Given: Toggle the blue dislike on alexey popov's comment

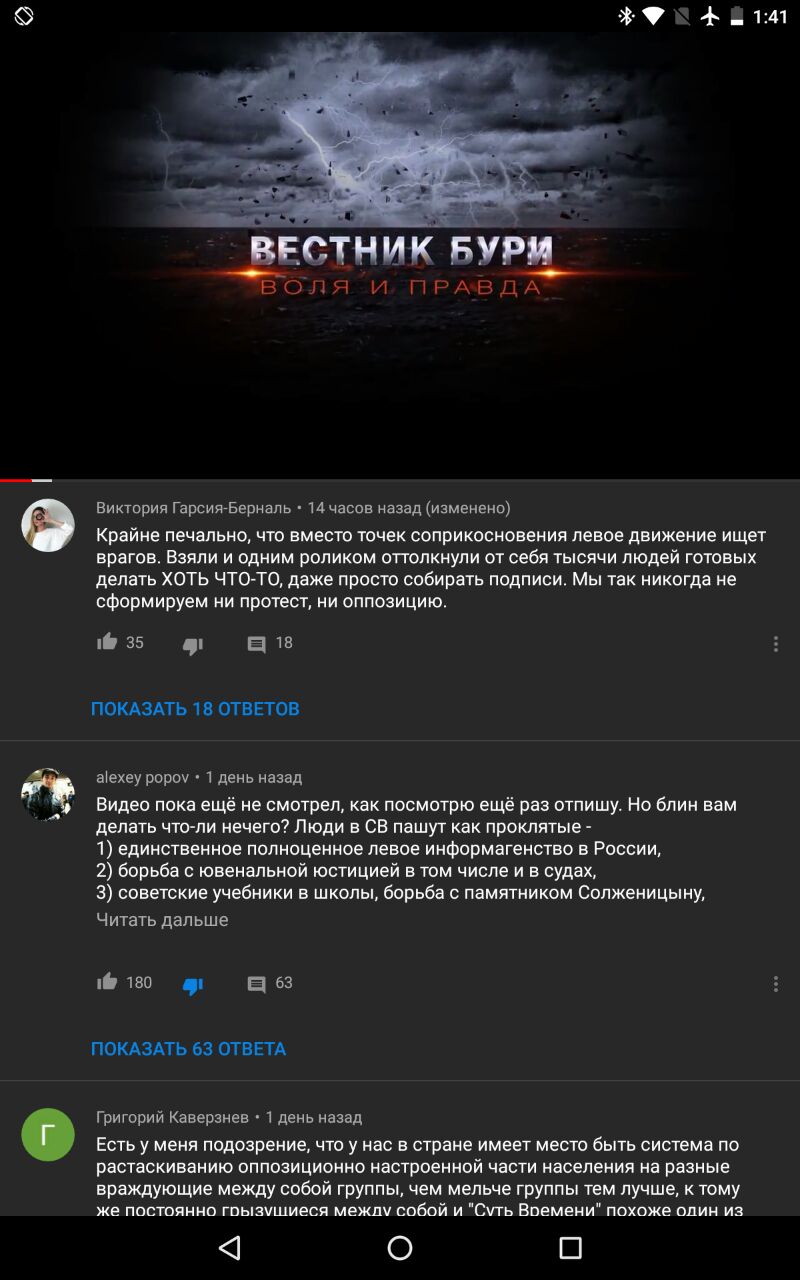Looking at the screenshot, I should coord(193,986).
